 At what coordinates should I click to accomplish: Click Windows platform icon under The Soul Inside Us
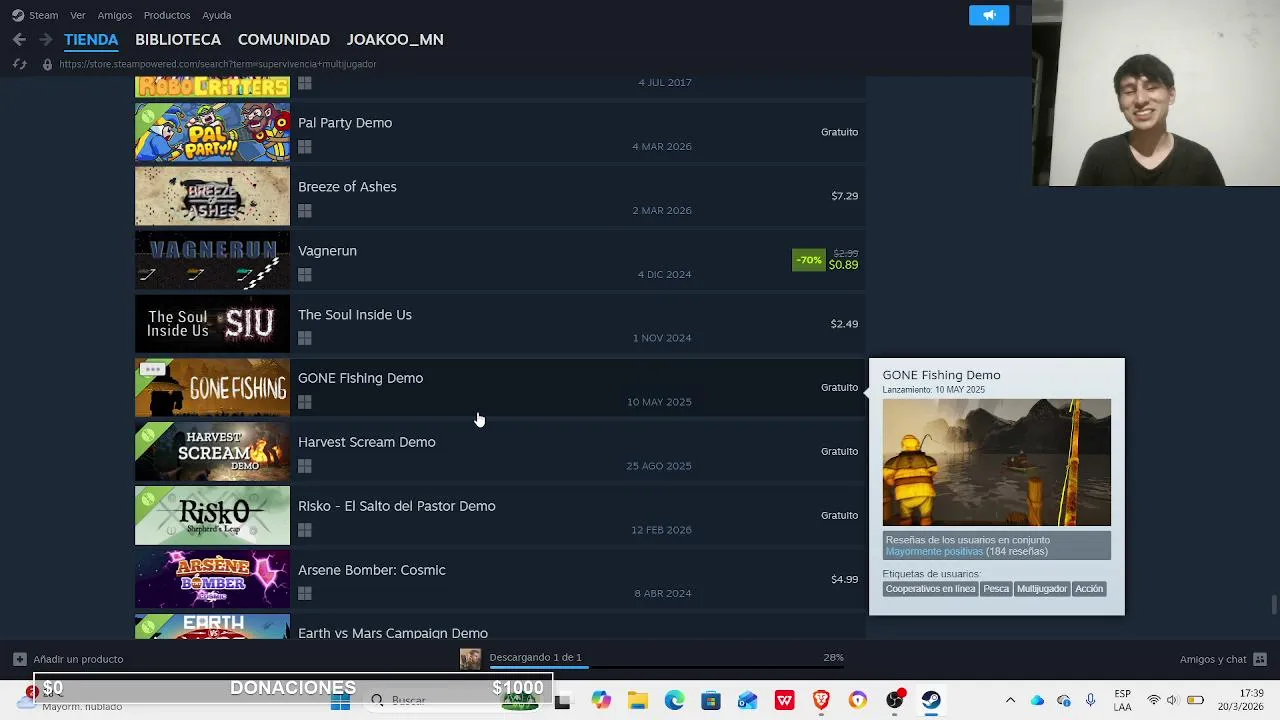click(305, 339)
